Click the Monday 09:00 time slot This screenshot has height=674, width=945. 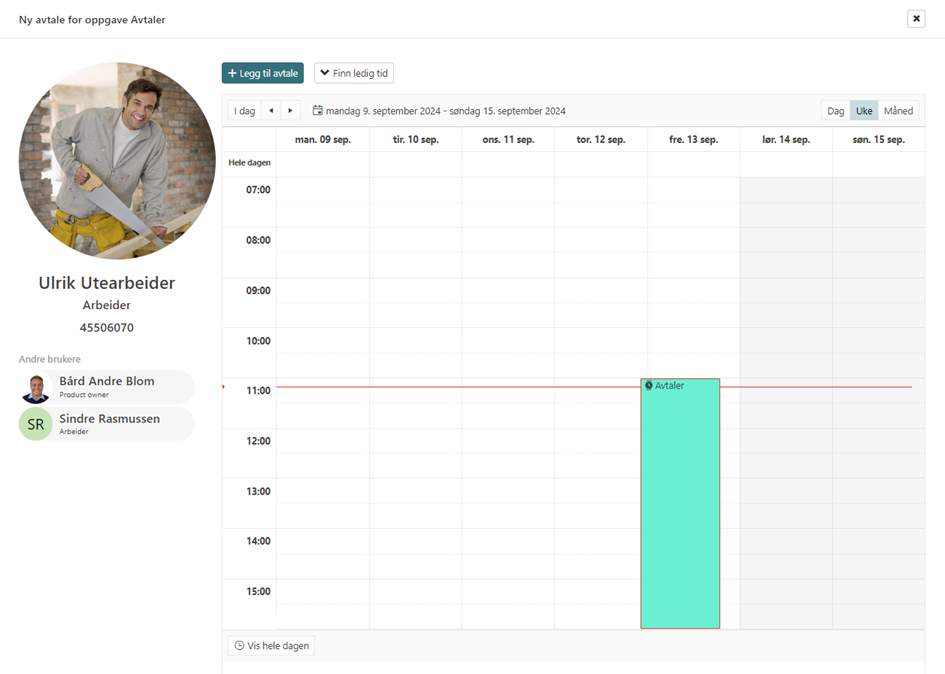click(322, 291)
